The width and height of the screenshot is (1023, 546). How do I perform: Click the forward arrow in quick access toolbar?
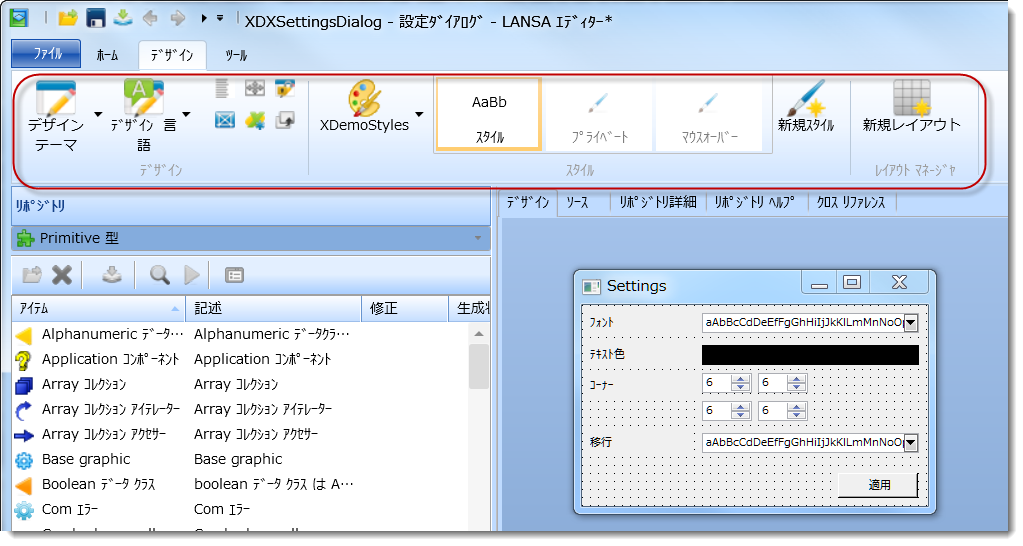(177, 18)
